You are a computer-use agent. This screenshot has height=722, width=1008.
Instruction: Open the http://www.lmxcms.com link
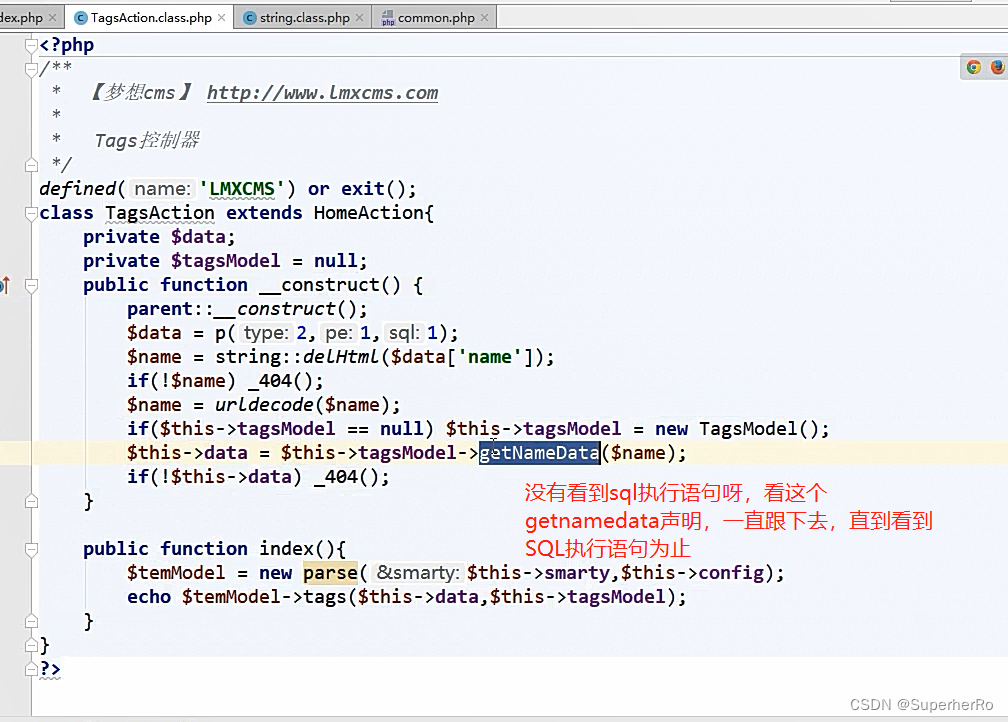pyautogui.click(x=322, y=93)
